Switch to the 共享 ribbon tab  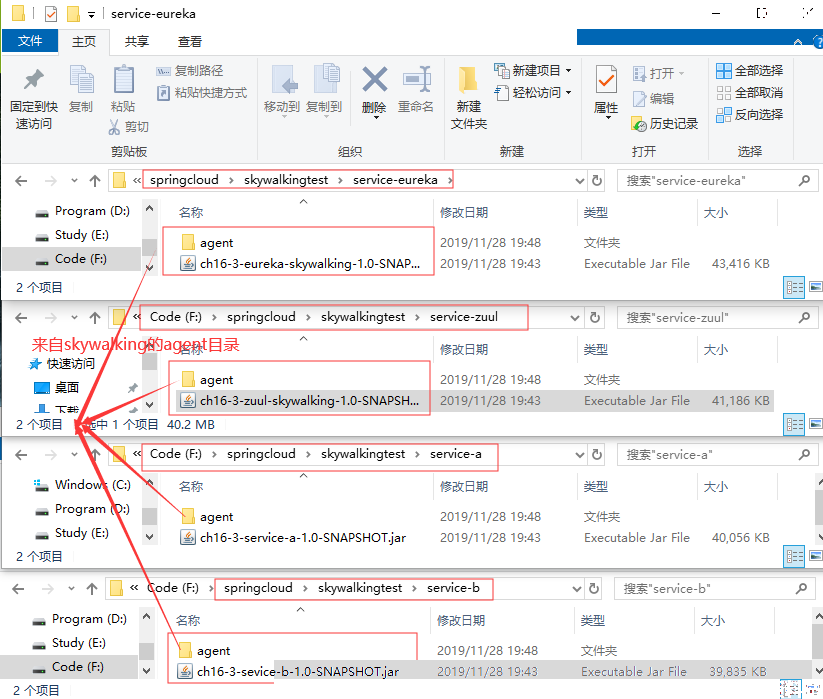click(x=136, y=41)
